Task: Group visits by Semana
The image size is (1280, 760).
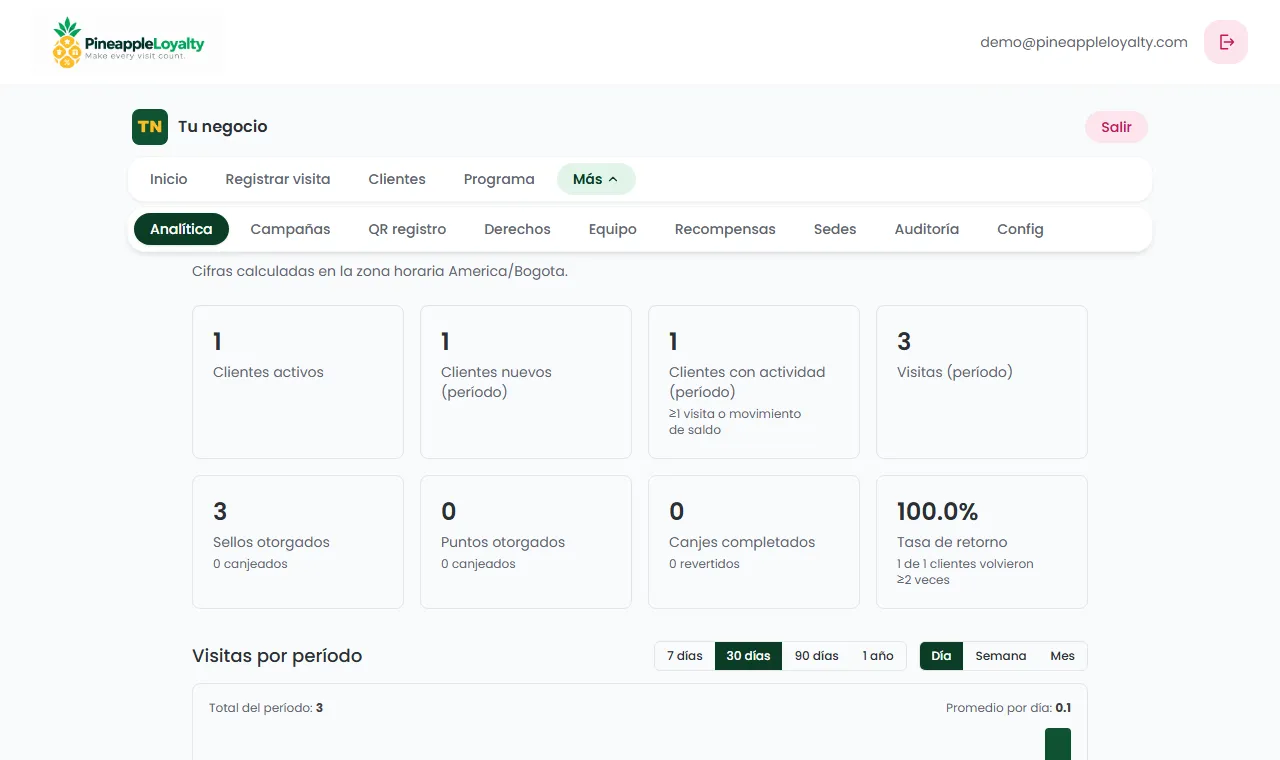Action: [x=1001, y=656]
